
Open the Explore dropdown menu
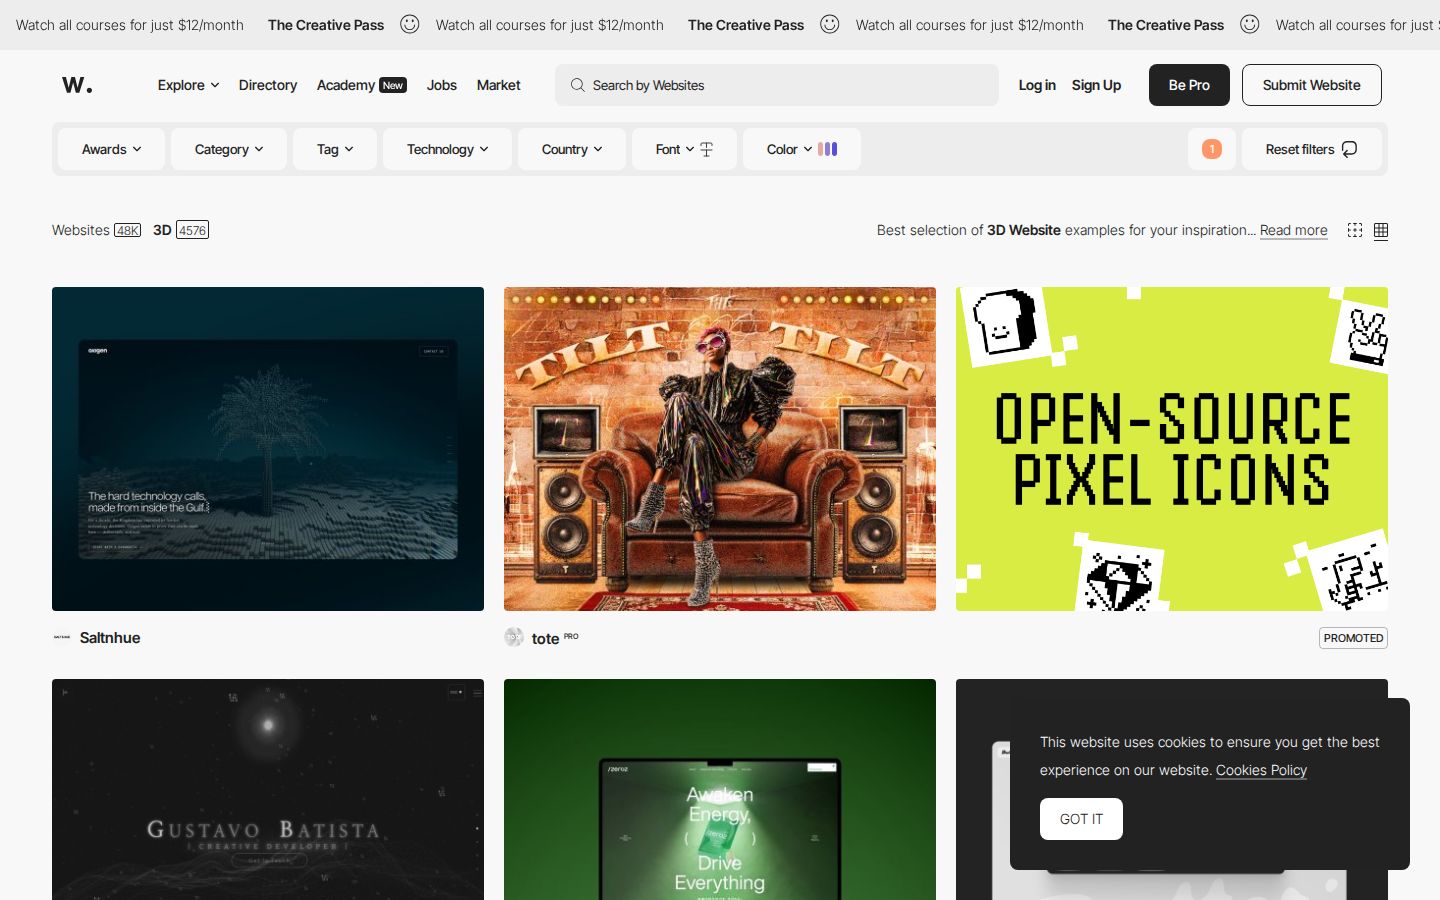[x=188, y=85]
